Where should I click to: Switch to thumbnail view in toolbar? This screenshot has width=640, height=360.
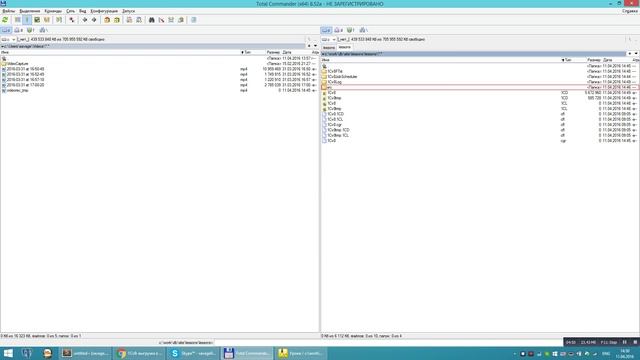click(x=37, y=20)
